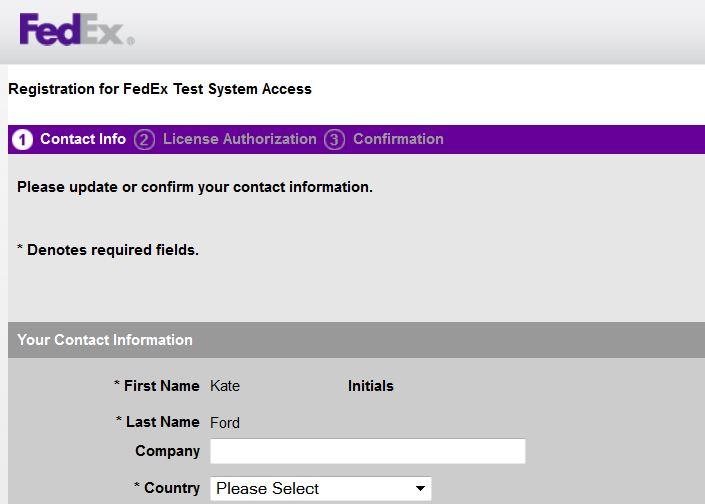Open the Country 'Please Select' dropdown
The height and width of the screenshot is (504, 705).
pyautogui.click(x=321, y=488)
